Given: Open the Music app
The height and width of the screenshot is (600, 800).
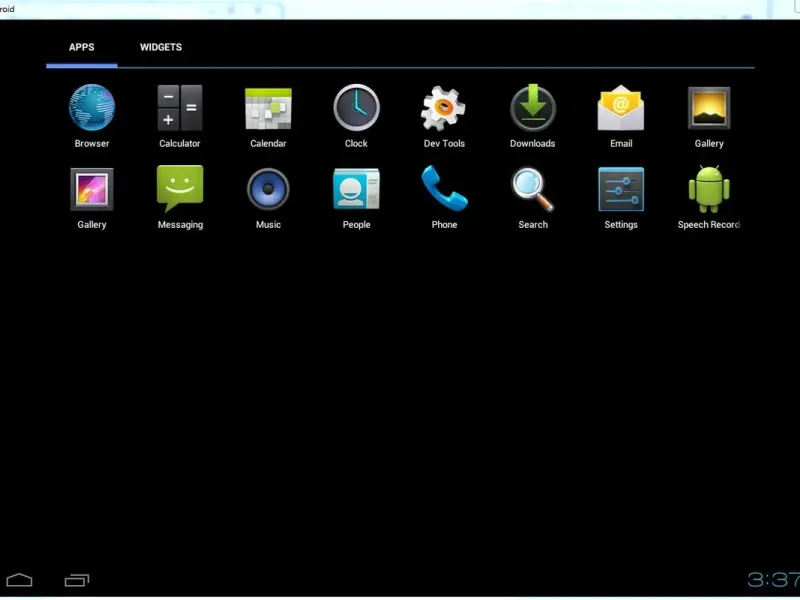Looking at the screenshot, I should point(268,189).
